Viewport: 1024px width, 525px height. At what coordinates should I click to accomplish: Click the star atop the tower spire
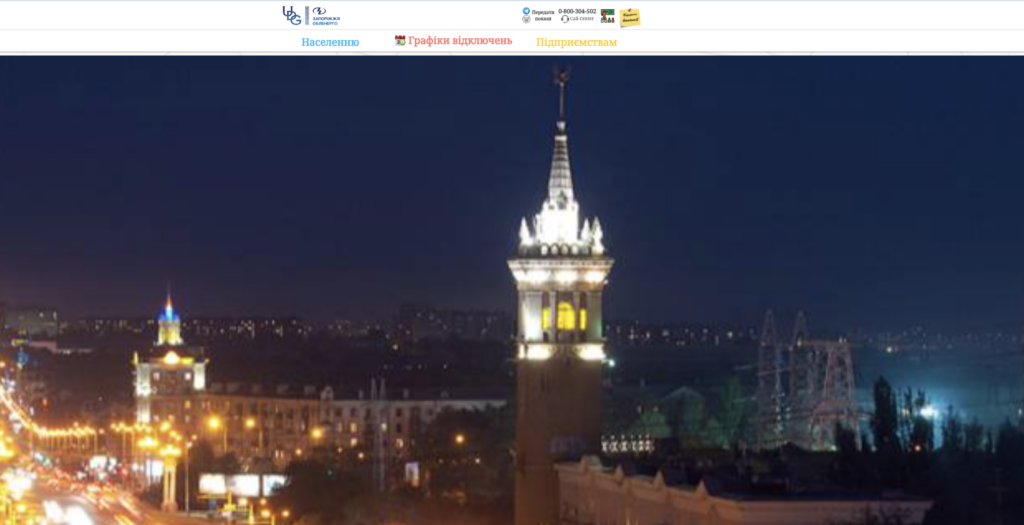(x=561, y=75)
